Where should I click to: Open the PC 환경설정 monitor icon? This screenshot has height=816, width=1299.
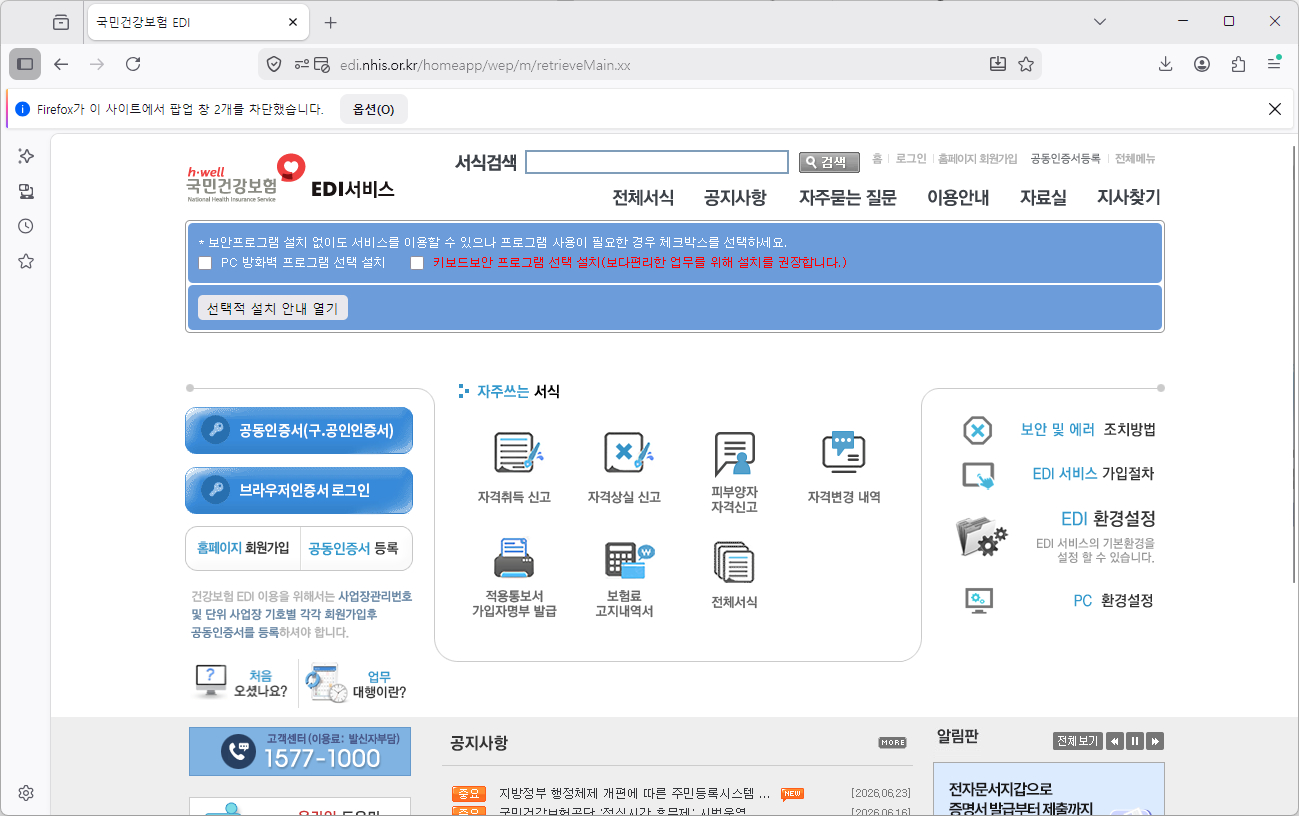click(979, 601)
